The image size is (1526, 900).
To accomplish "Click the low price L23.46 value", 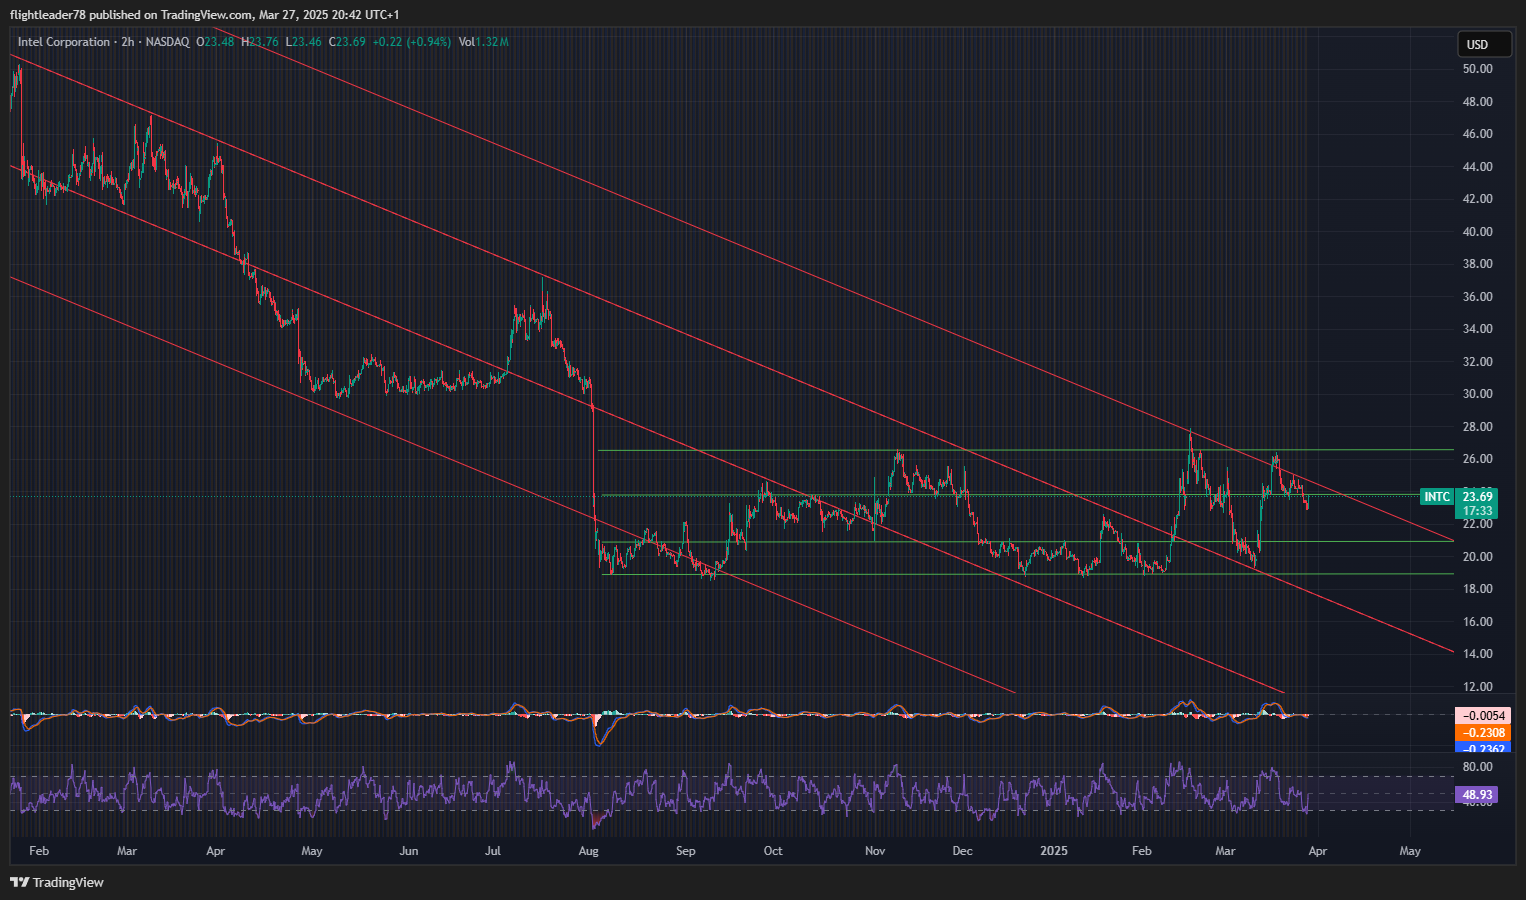I will click(304, 42).
